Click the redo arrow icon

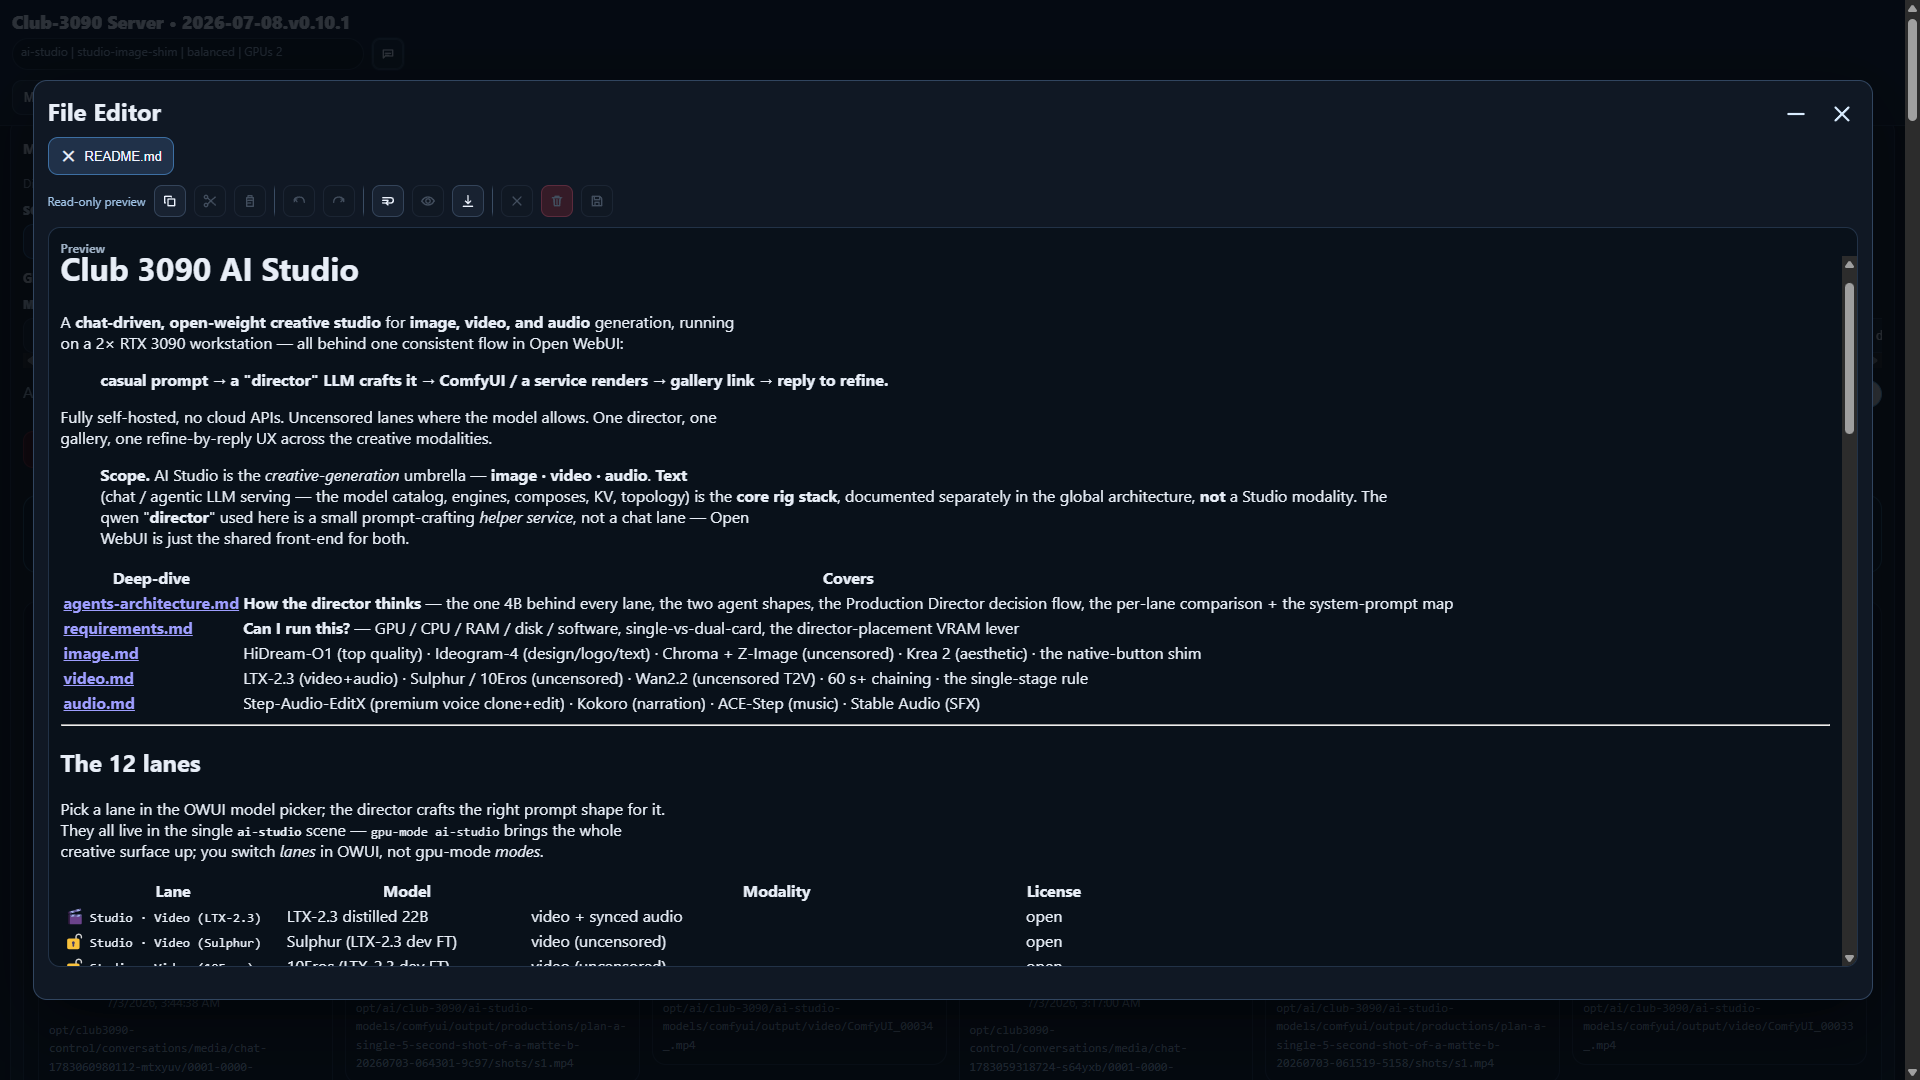(339, 201)
